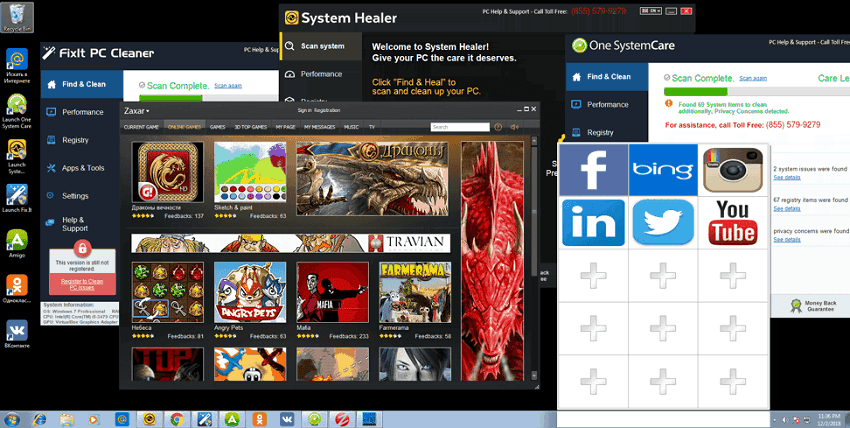
Task: Open the Bing tile shortcut
Action: click(663, 169)
